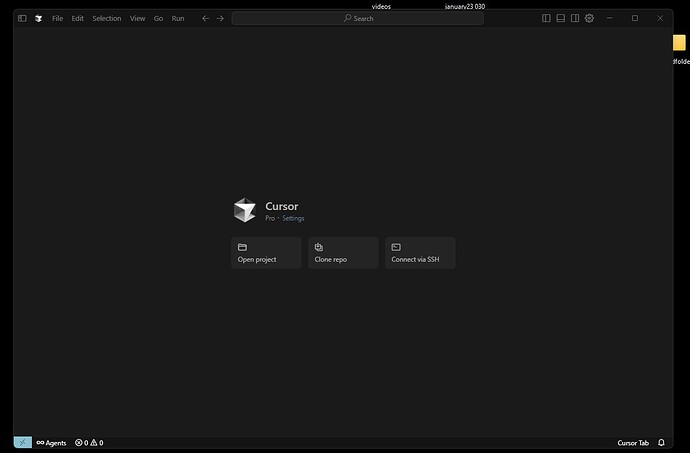Viewport: 690px width, 453px height.
Task: Toggle right sidebar layout icon
Action: (575, 18)
